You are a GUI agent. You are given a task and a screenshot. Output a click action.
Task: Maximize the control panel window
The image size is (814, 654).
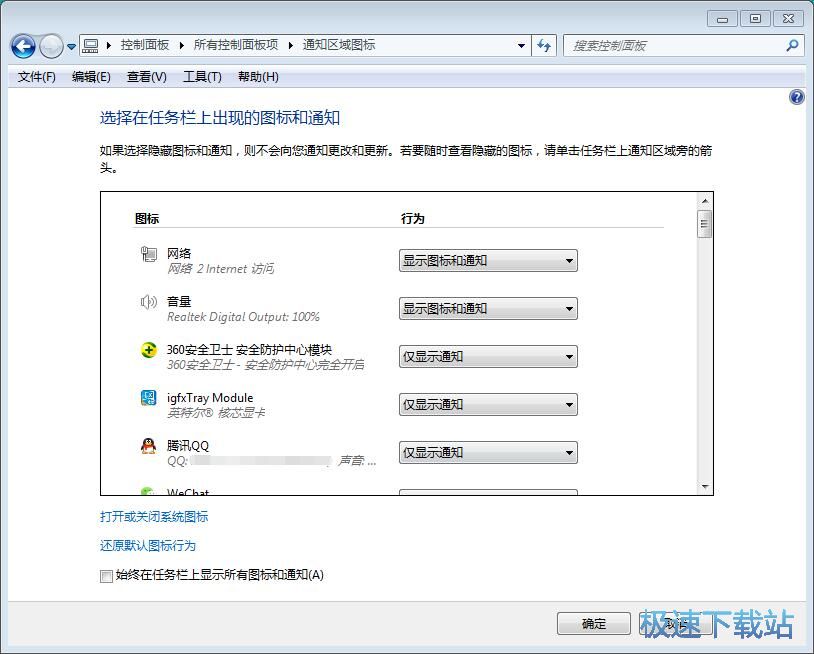point(755,19)
